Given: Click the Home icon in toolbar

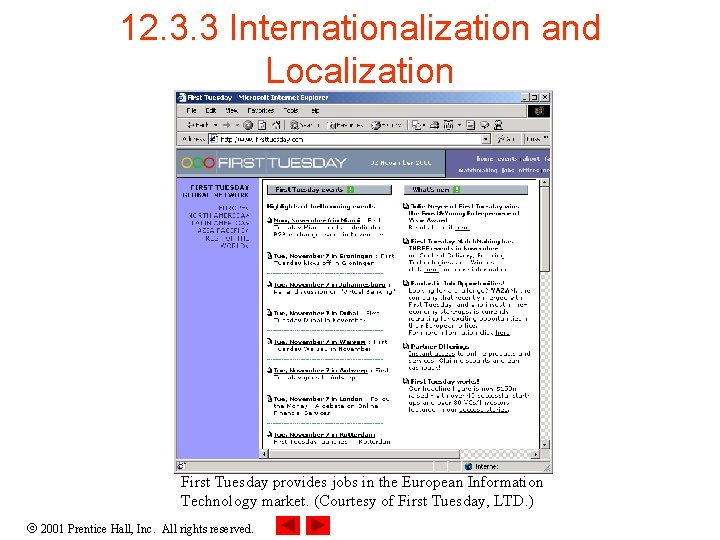Looking at the screenshot, I should click(x=276, y=125).
